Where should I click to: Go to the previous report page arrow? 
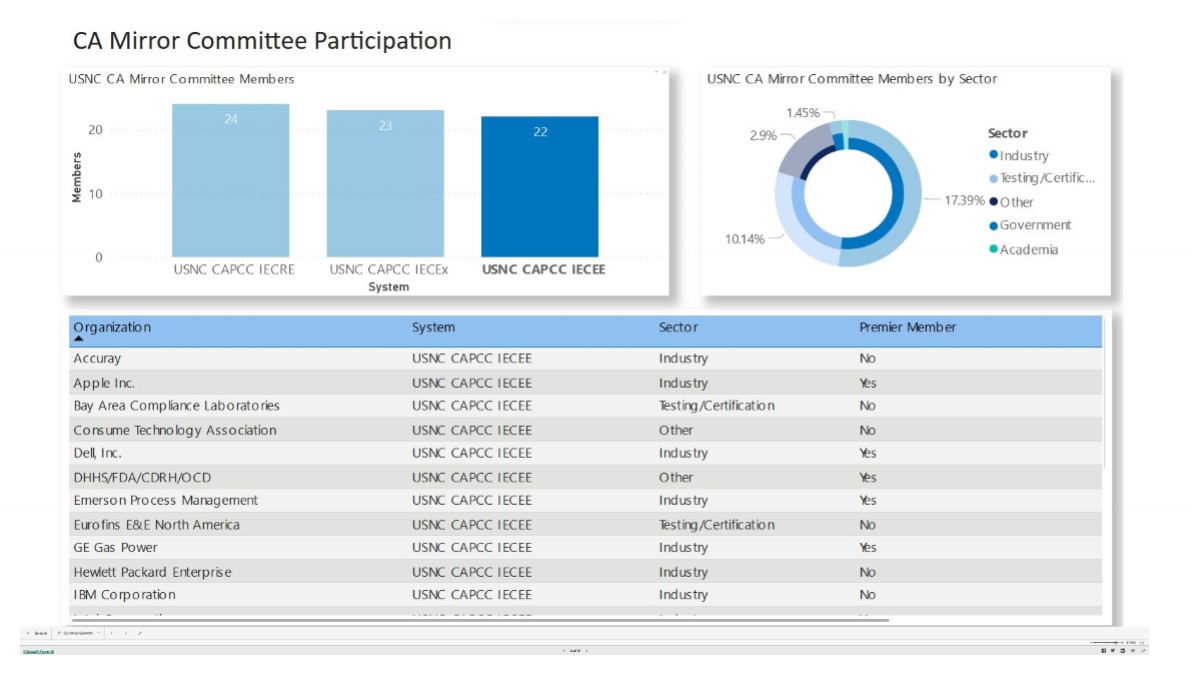(563, 651)
